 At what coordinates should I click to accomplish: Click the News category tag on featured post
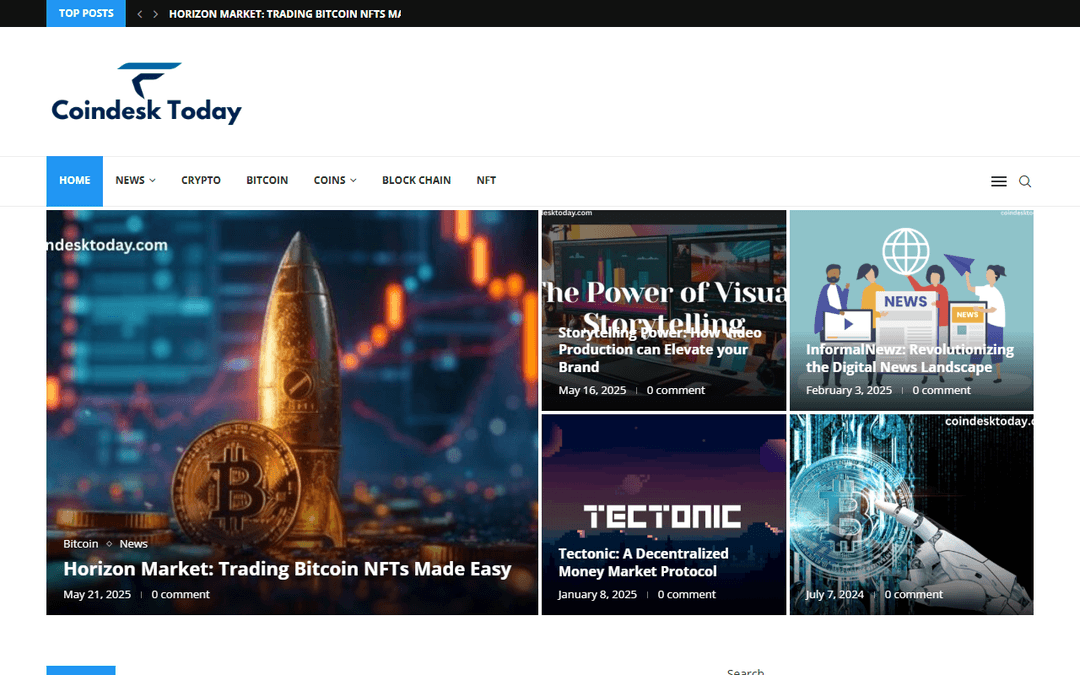(134, 543)
